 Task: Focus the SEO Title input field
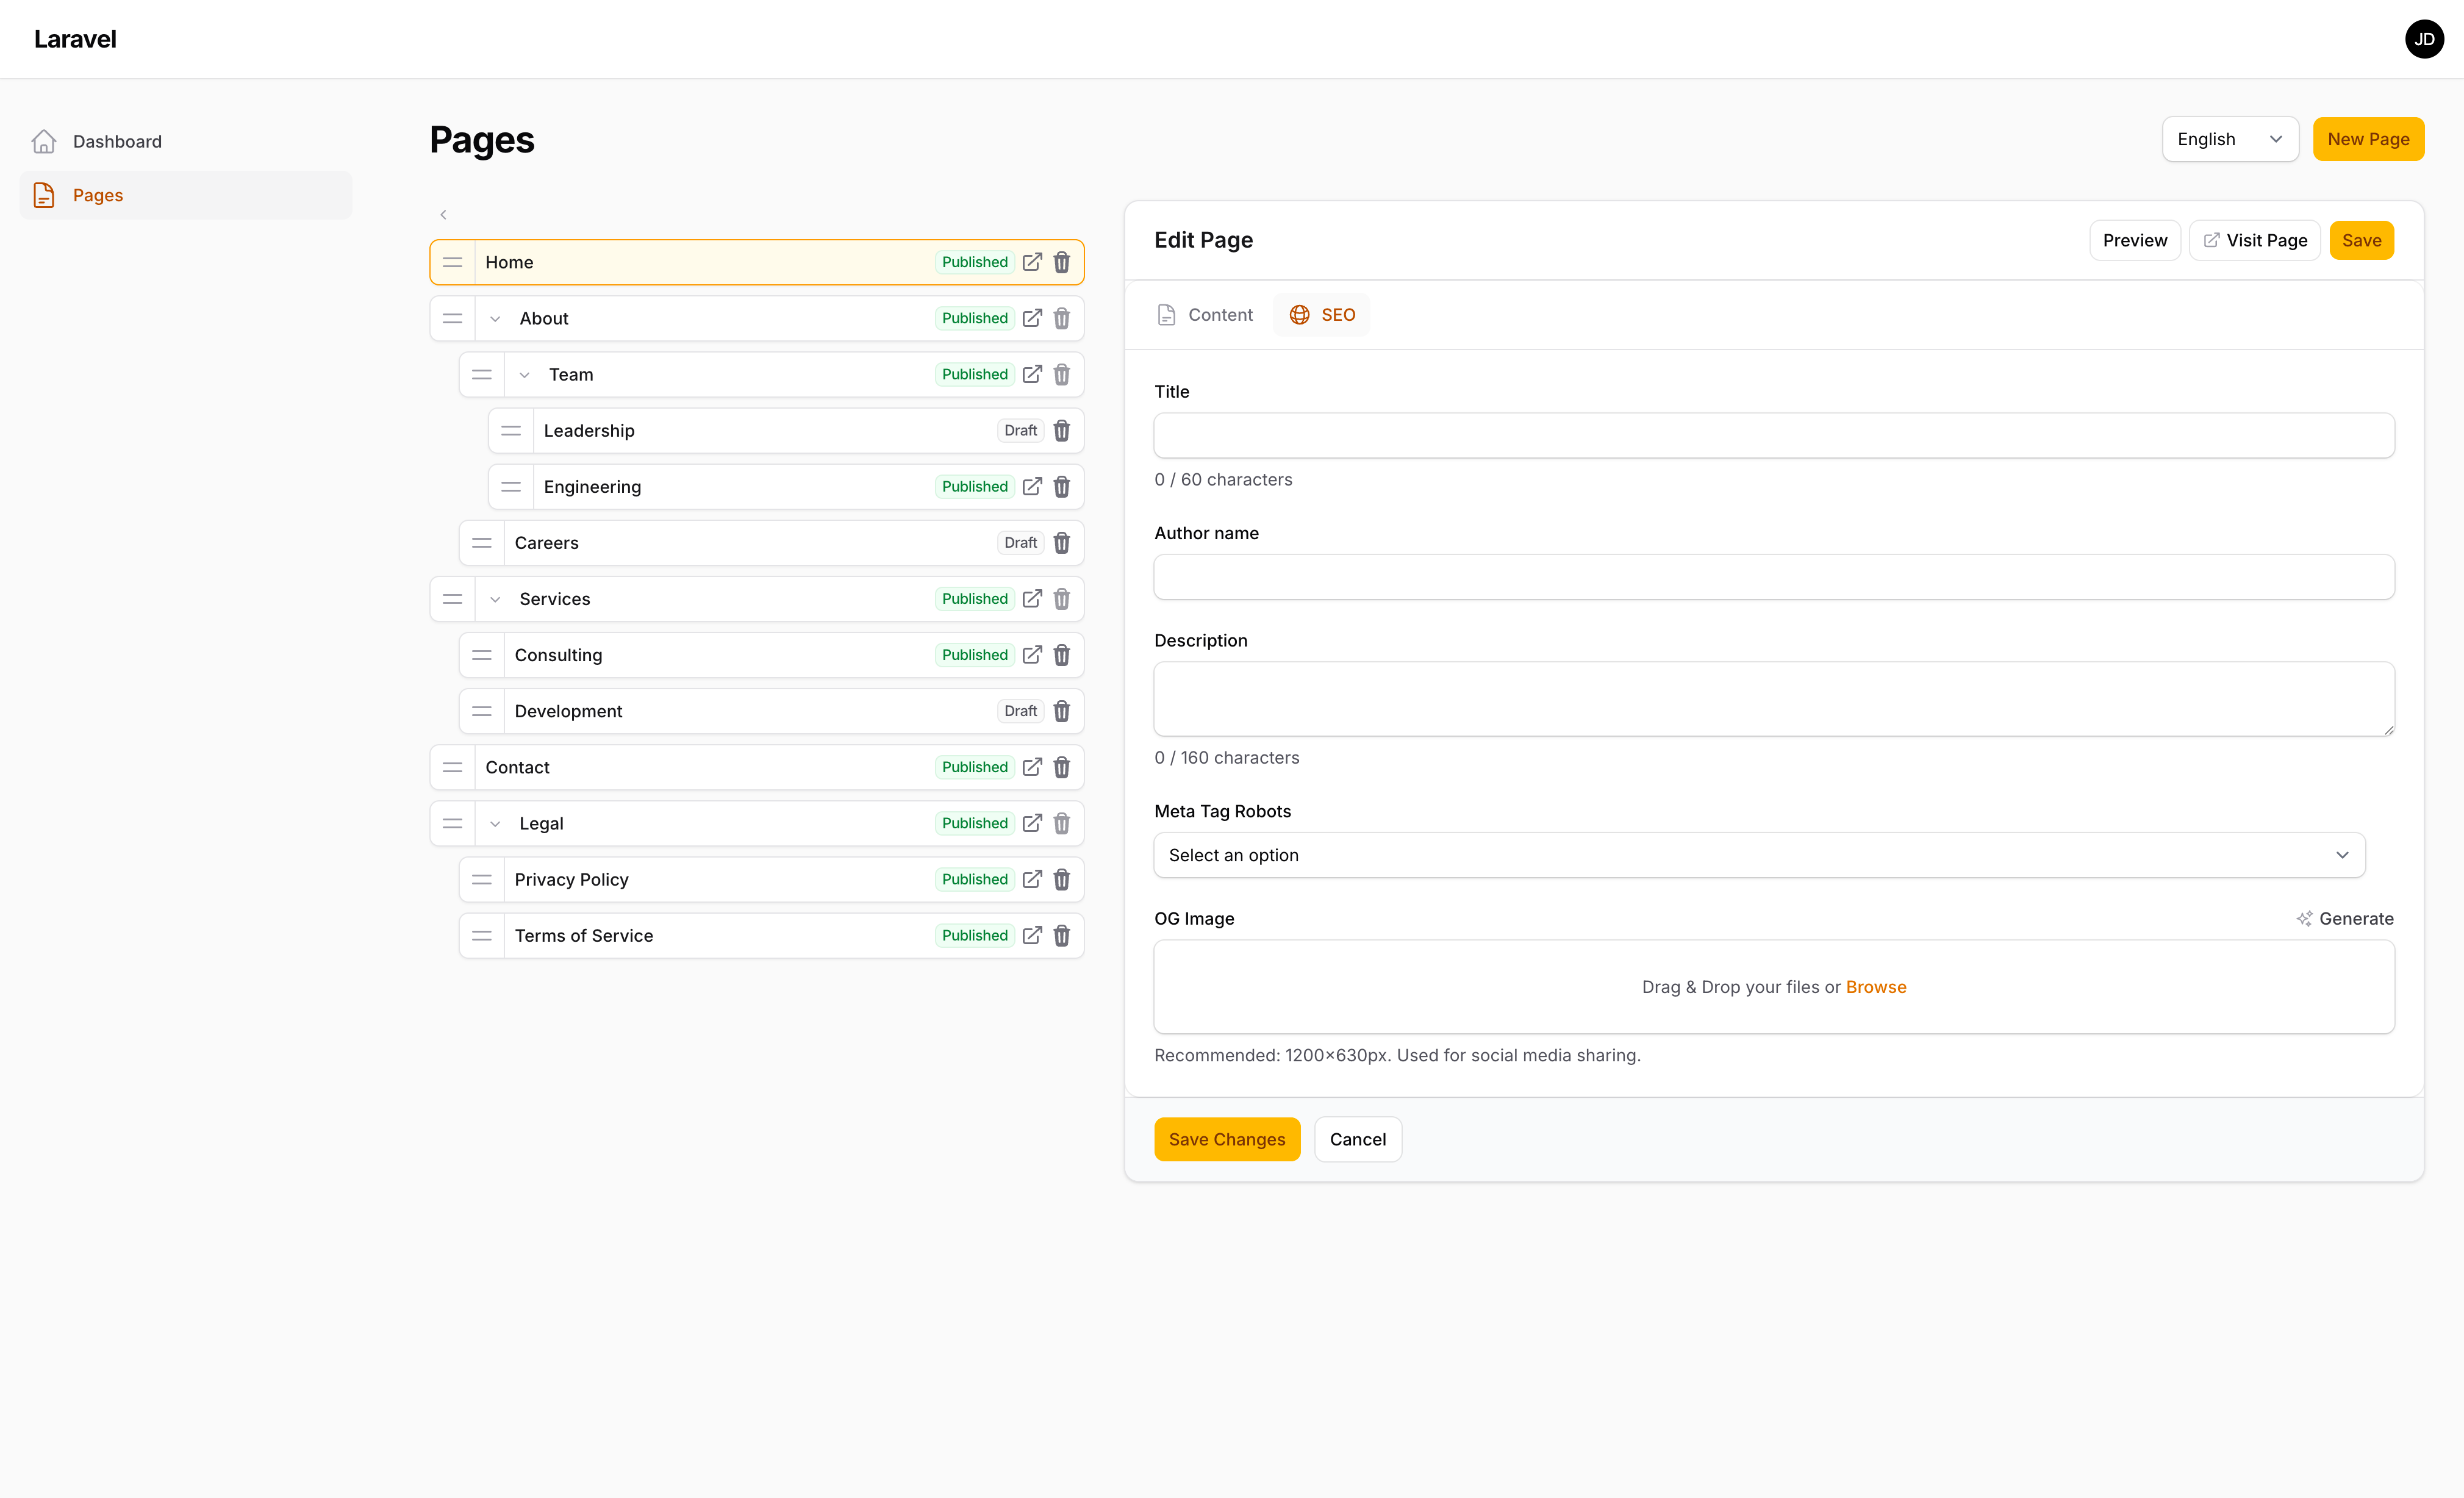pos(1773,435)
